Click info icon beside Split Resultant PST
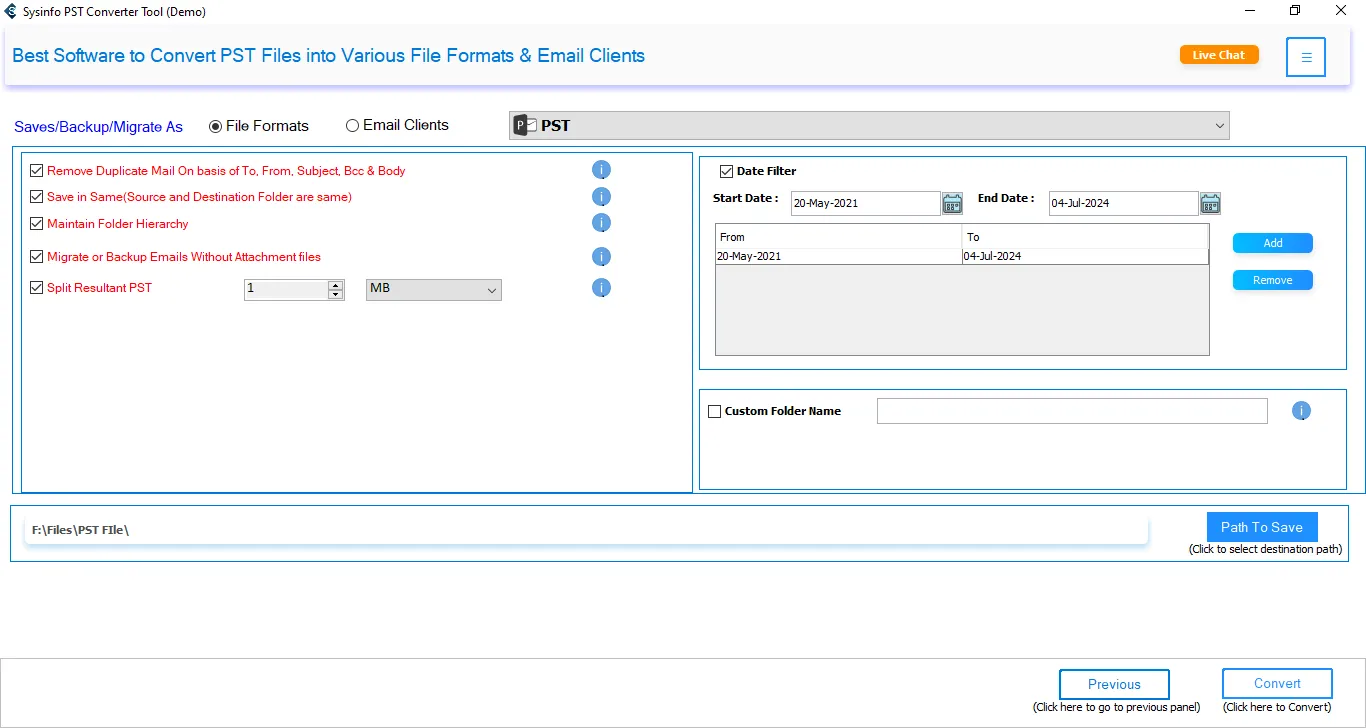 point(601,288)
